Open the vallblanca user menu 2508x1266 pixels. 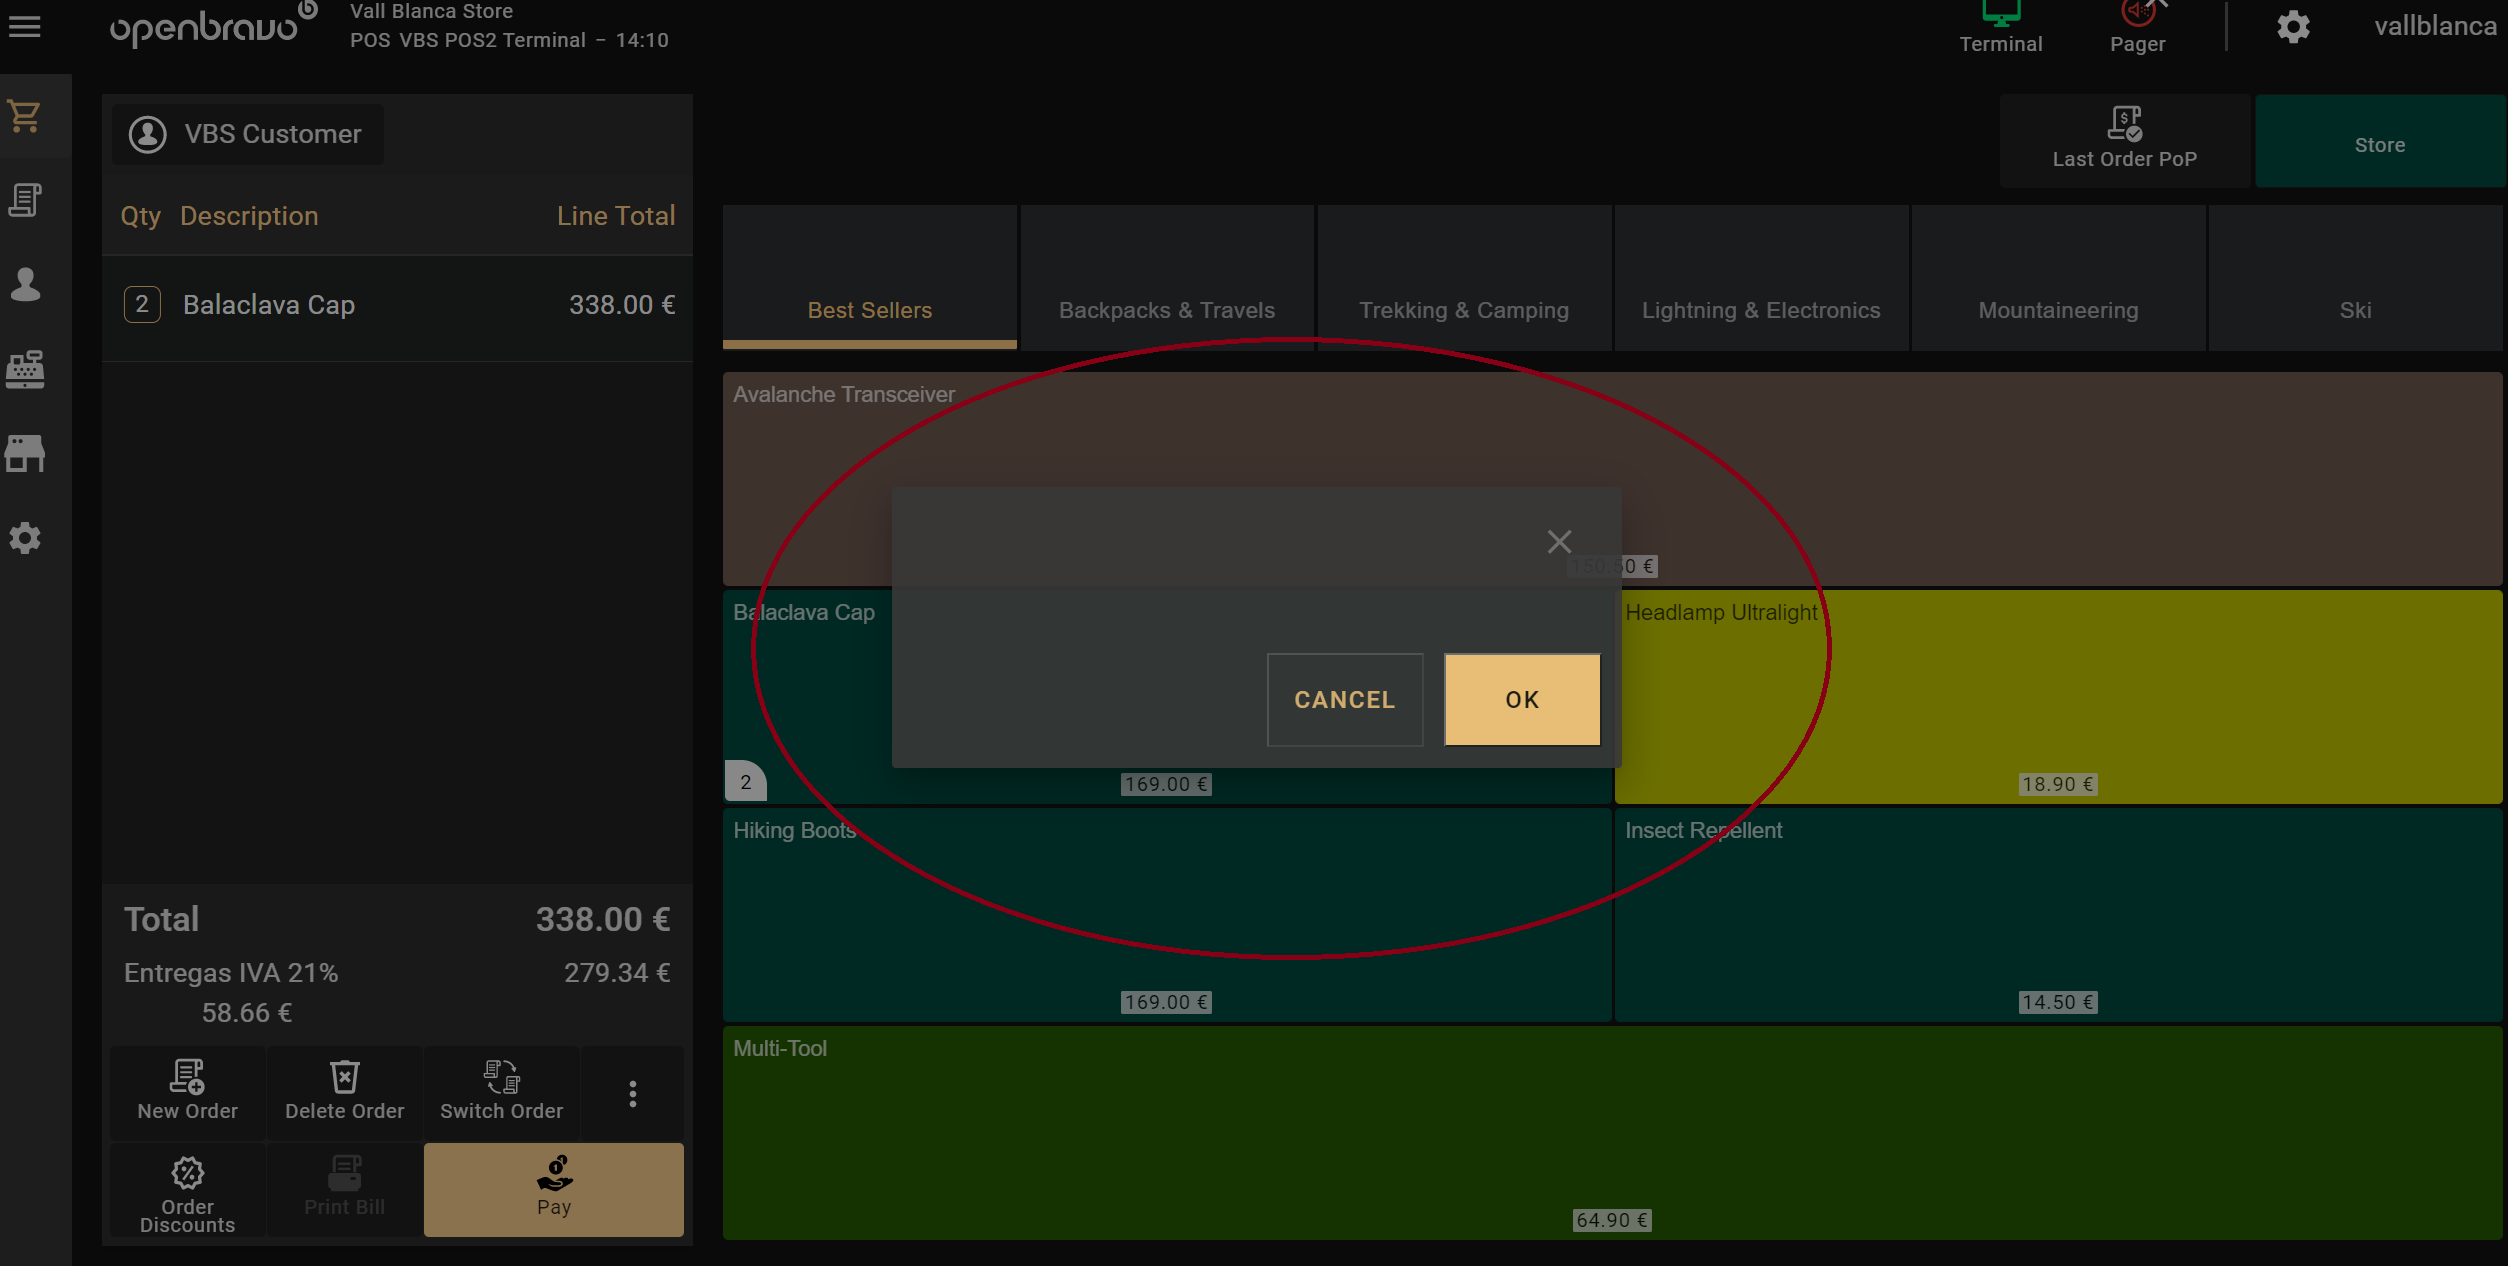click(x=2435, y=27)
